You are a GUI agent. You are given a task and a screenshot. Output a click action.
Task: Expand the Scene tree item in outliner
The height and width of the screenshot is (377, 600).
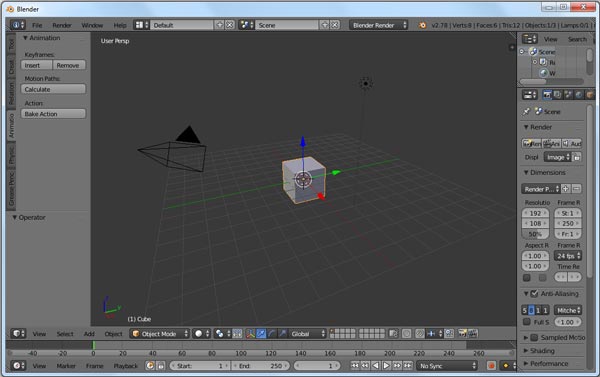pyautogui.click(x=522, y=51)
